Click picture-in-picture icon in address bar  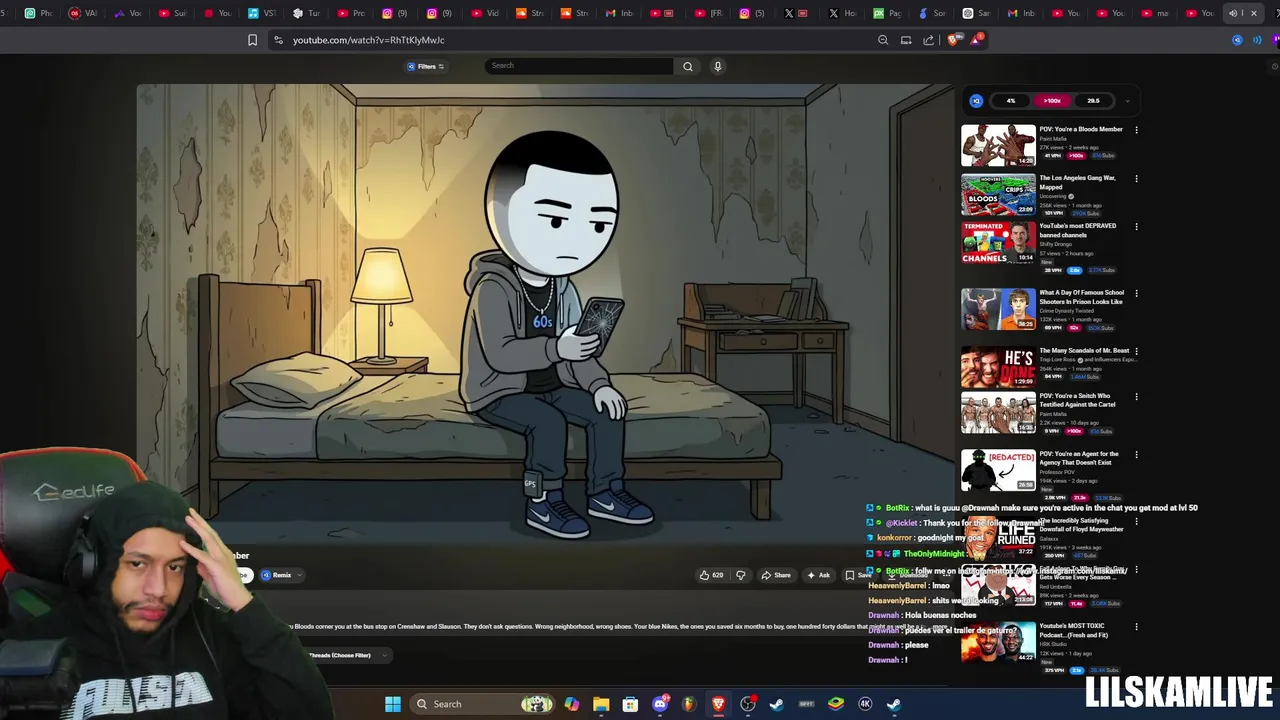point(906,40)
